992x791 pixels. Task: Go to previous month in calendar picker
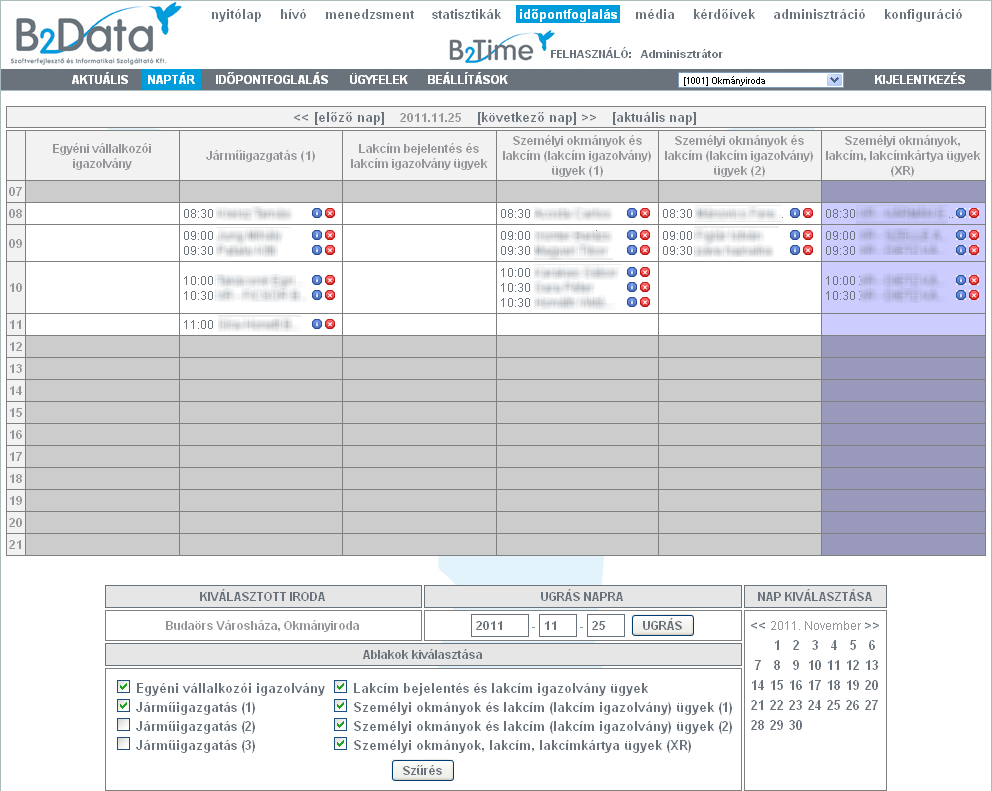point(758,626)
